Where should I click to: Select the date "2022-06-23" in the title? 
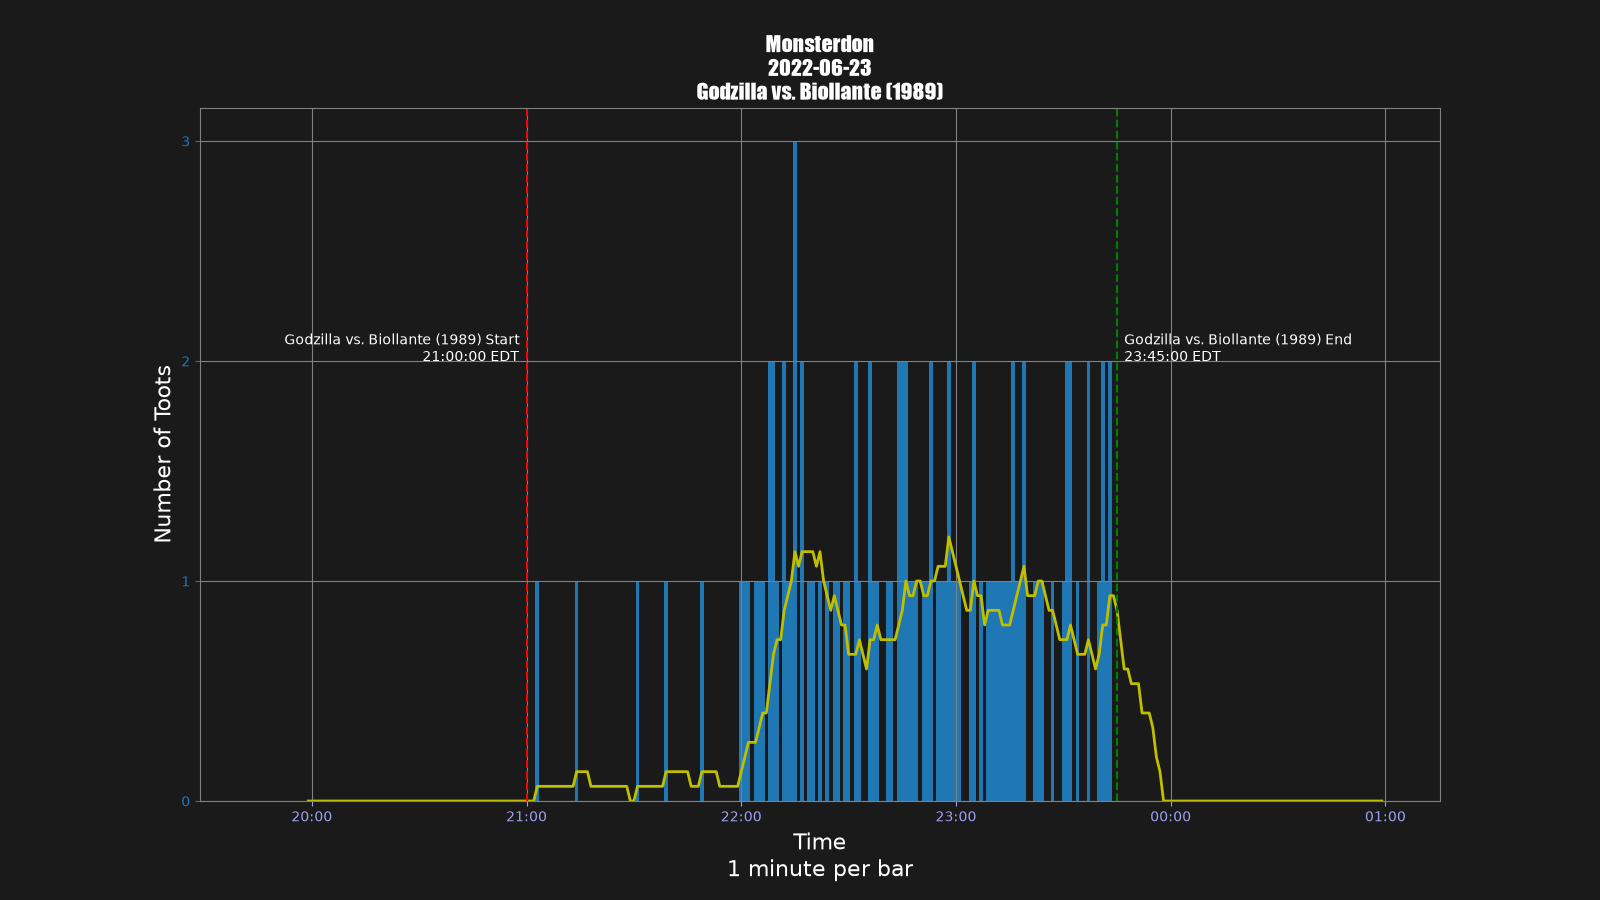pos(820,68)
